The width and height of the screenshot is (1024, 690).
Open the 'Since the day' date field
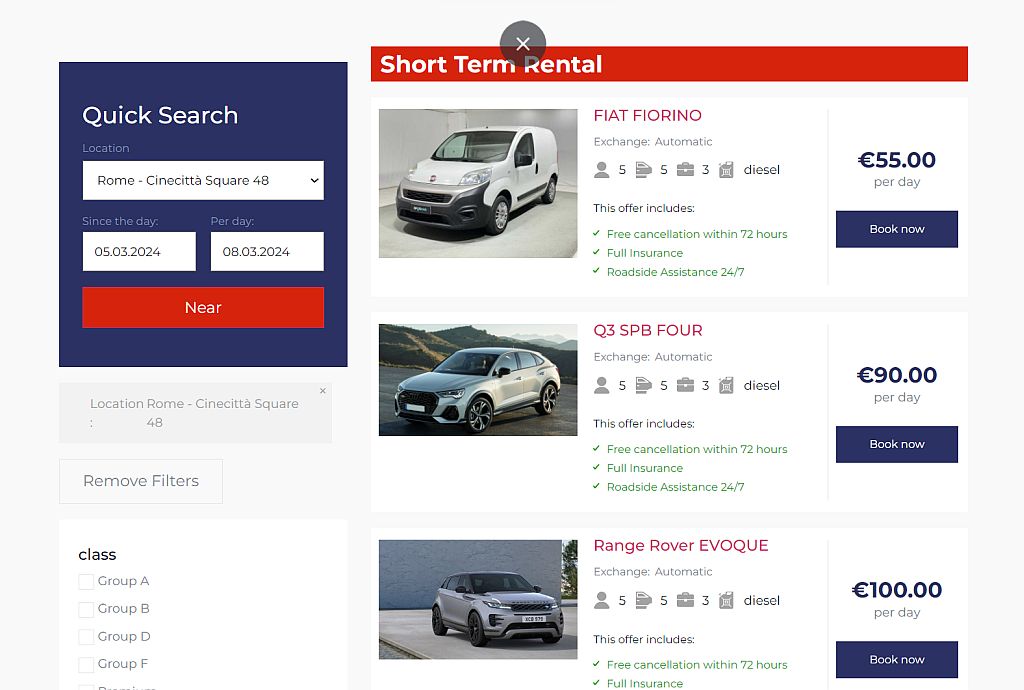(x=139, y=251)
